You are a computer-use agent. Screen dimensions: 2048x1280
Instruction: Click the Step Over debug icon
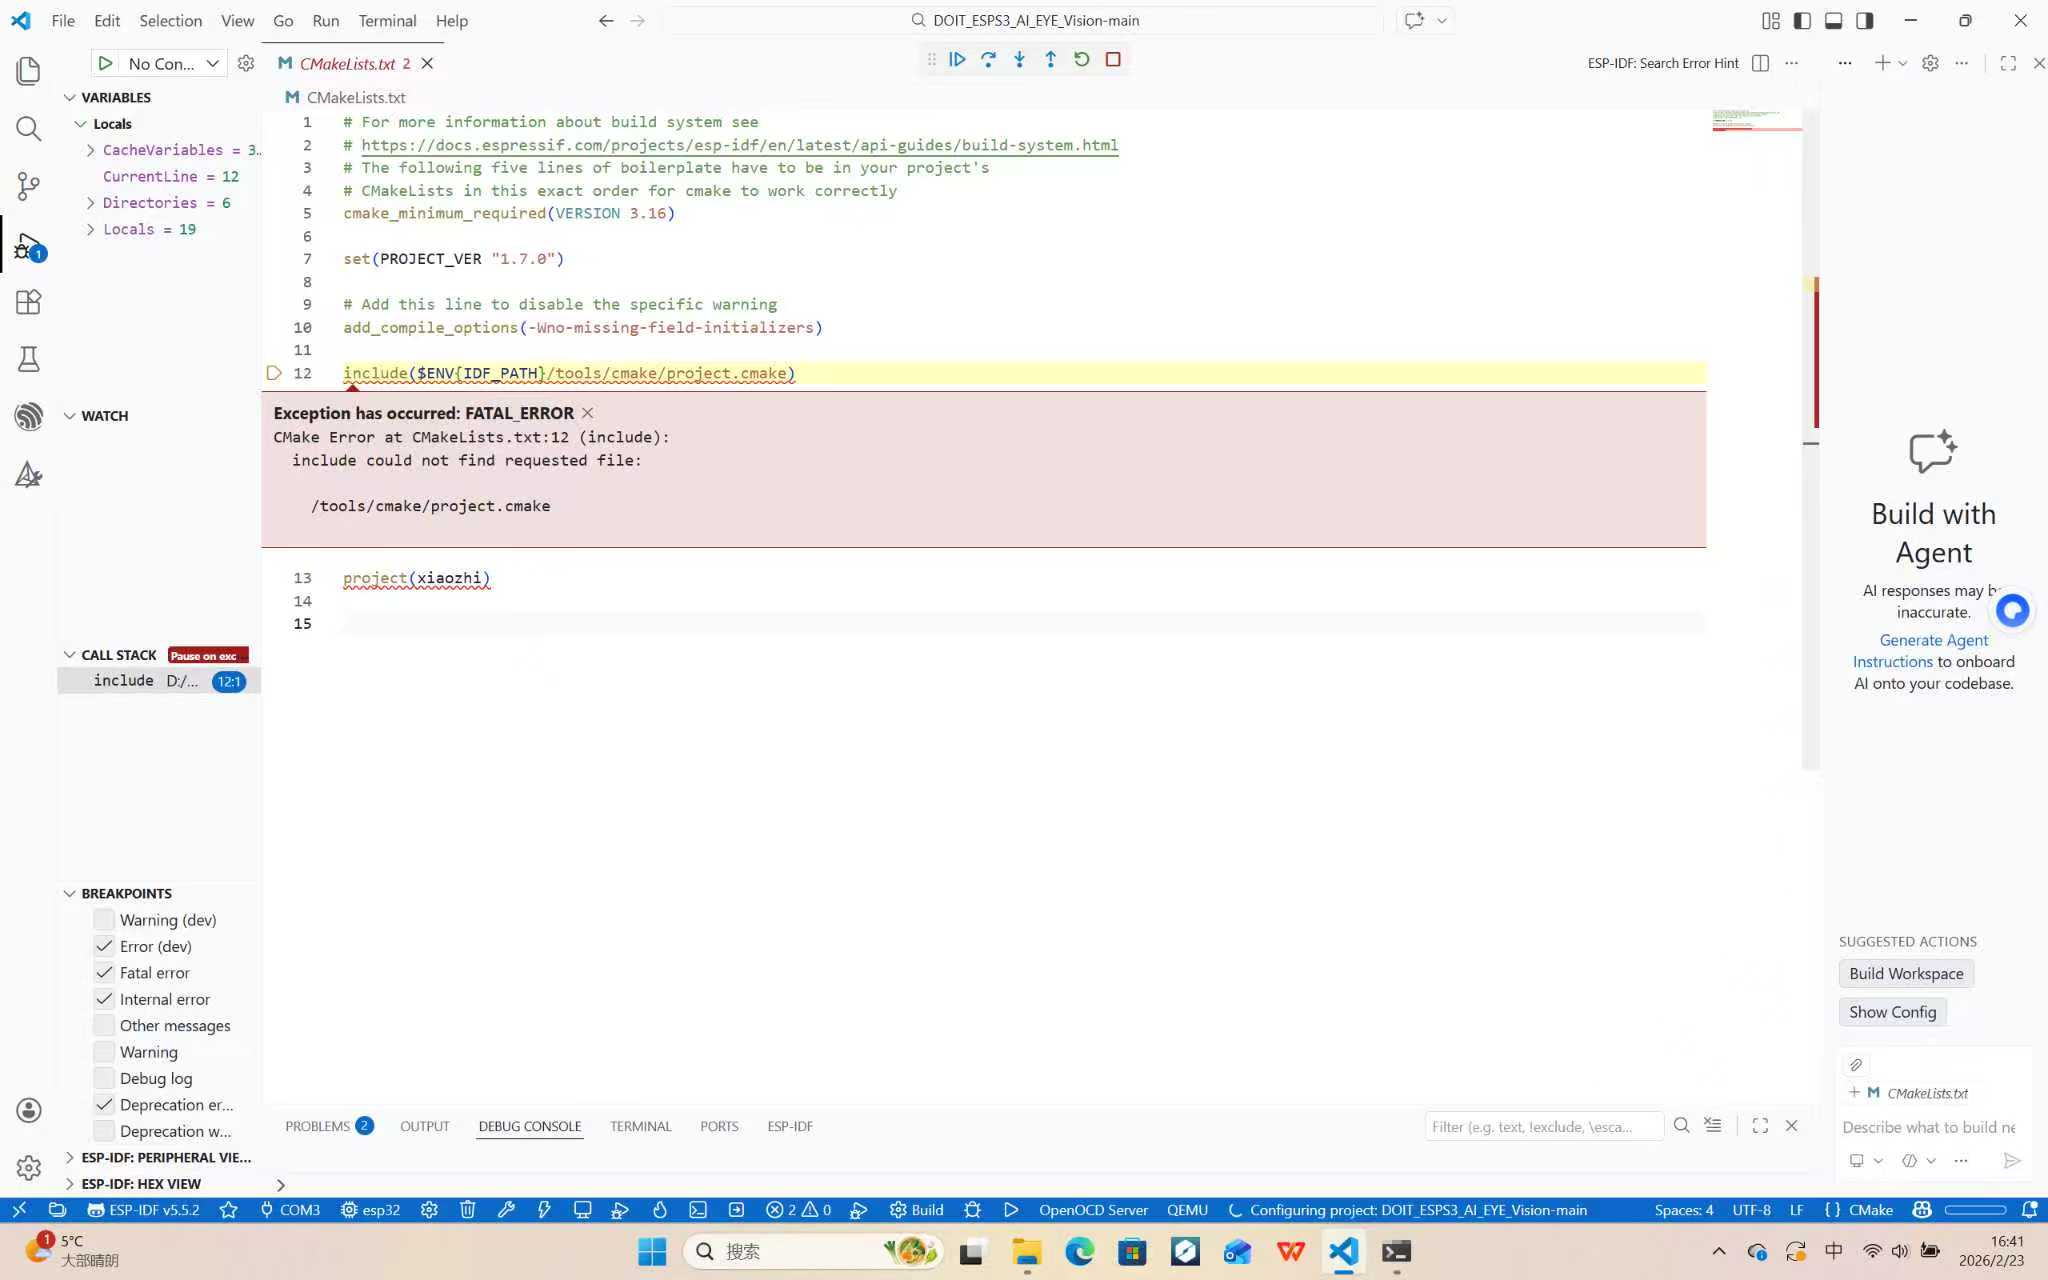click(988, 60)
